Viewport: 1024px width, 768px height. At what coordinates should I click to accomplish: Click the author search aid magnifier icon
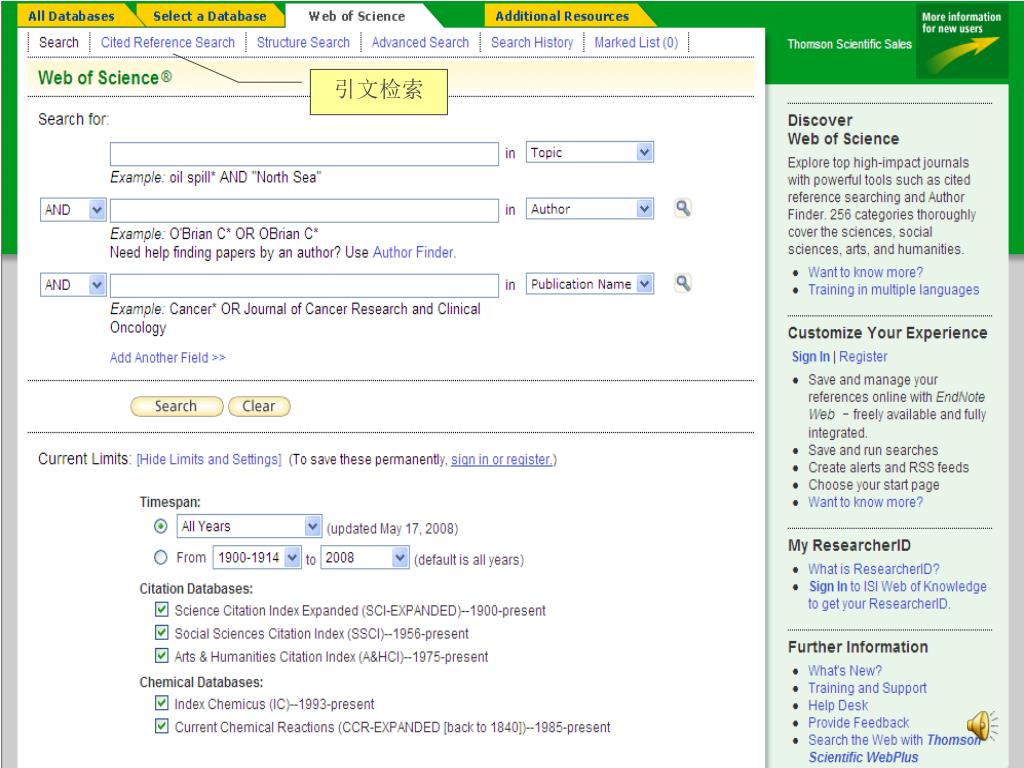[x=682, y=209]
